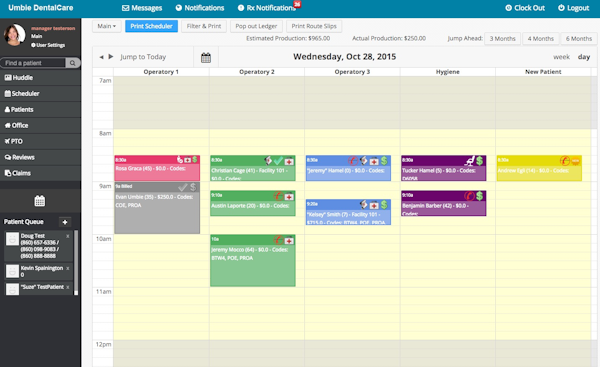
Task: Click the search magnifier icon in sidebar
Action: [x=72, y=63]
